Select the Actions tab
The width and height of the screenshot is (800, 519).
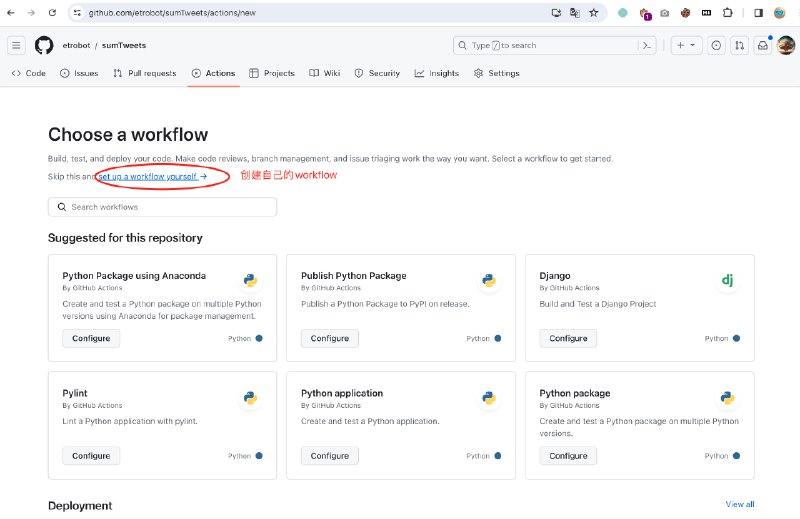(x=213, y=73)
